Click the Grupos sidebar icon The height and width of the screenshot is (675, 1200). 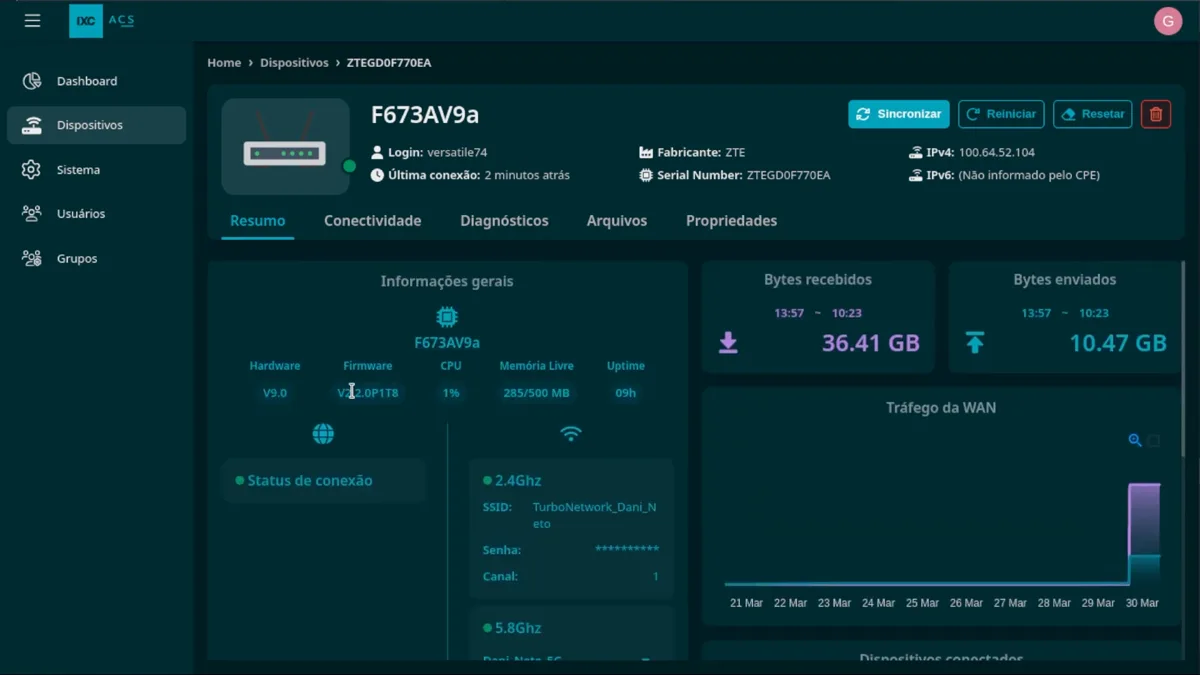pos(32,258)
